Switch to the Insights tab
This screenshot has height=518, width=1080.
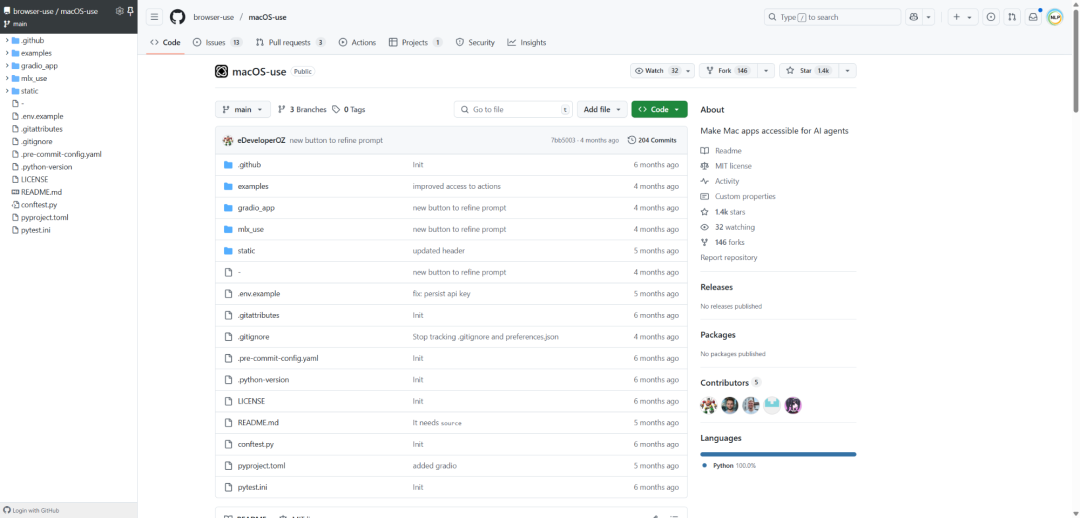click(x=527, y=43)
